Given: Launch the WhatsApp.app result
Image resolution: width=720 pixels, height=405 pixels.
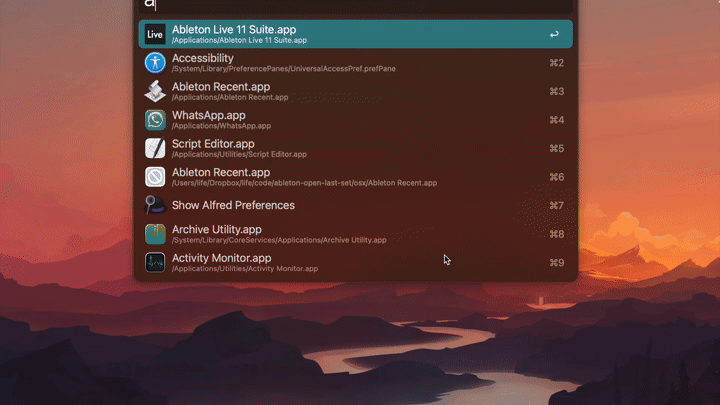Looking at the screenshot, I should pos(356,120).
